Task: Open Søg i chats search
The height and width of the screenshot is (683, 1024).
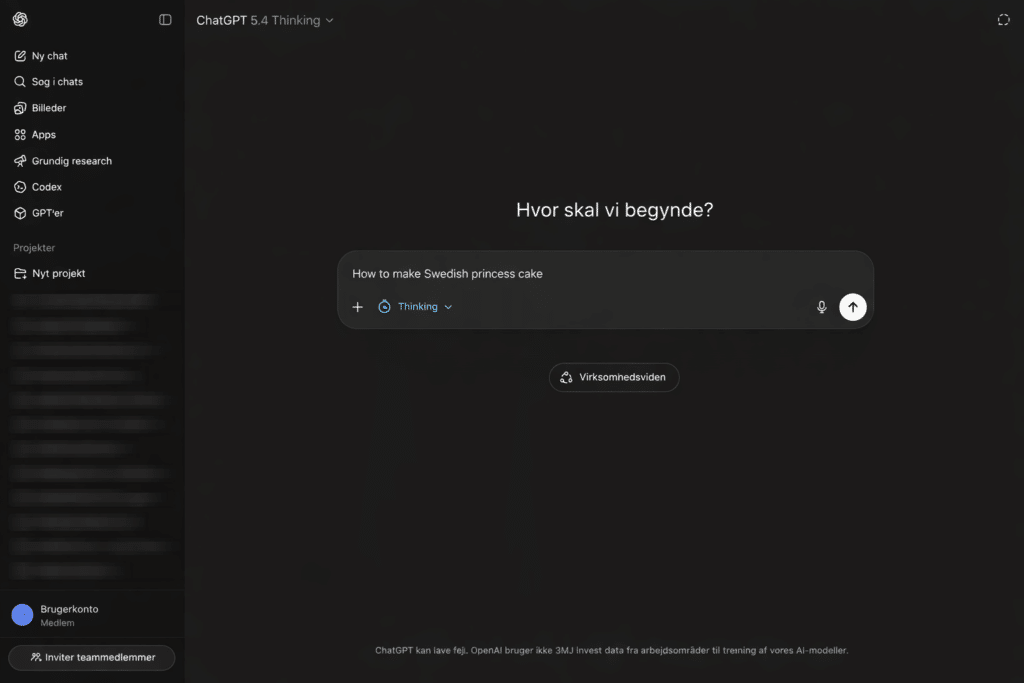Action: click(x=52, y=81)
